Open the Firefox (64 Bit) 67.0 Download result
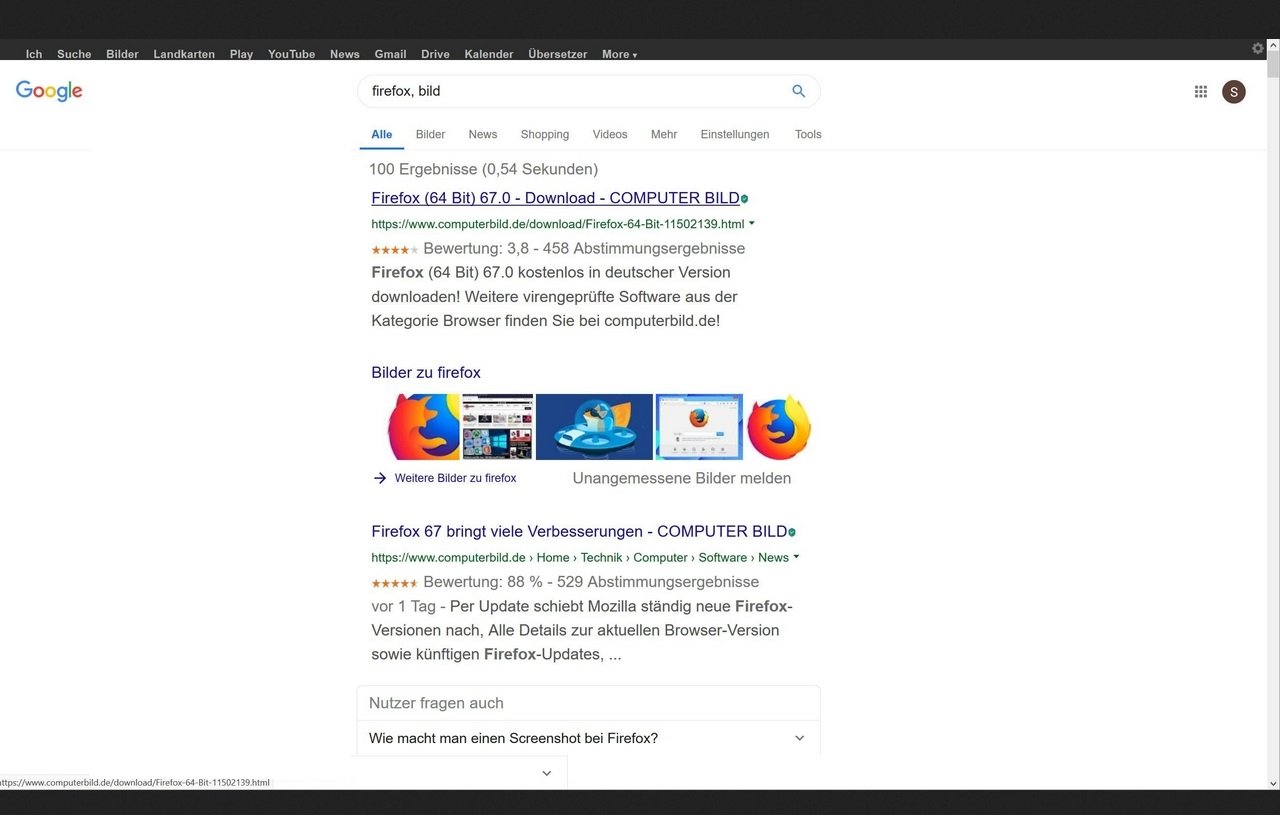Image resolution: width=1280 pixels, height=815 pixels. pos(555,198)
